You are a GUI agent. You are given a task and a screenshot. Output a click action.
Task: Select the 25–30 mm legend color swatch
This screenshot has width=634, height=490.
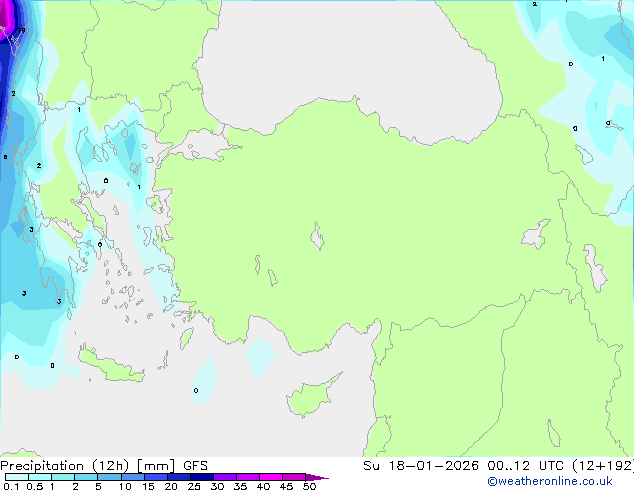click(201, 477)
